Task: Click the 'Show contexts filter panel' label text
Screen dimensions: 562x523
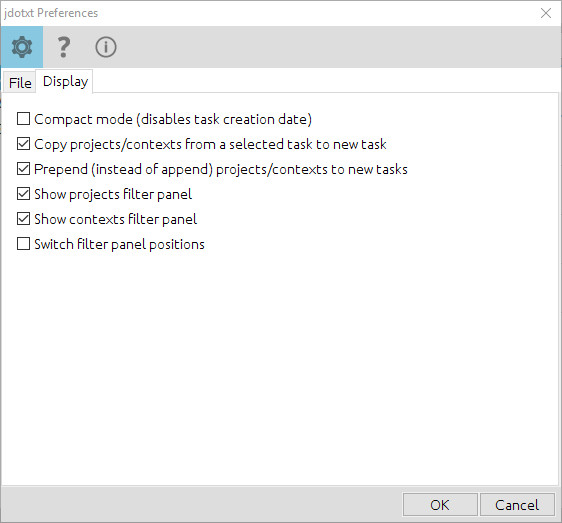Action: [x=115, y=219]
